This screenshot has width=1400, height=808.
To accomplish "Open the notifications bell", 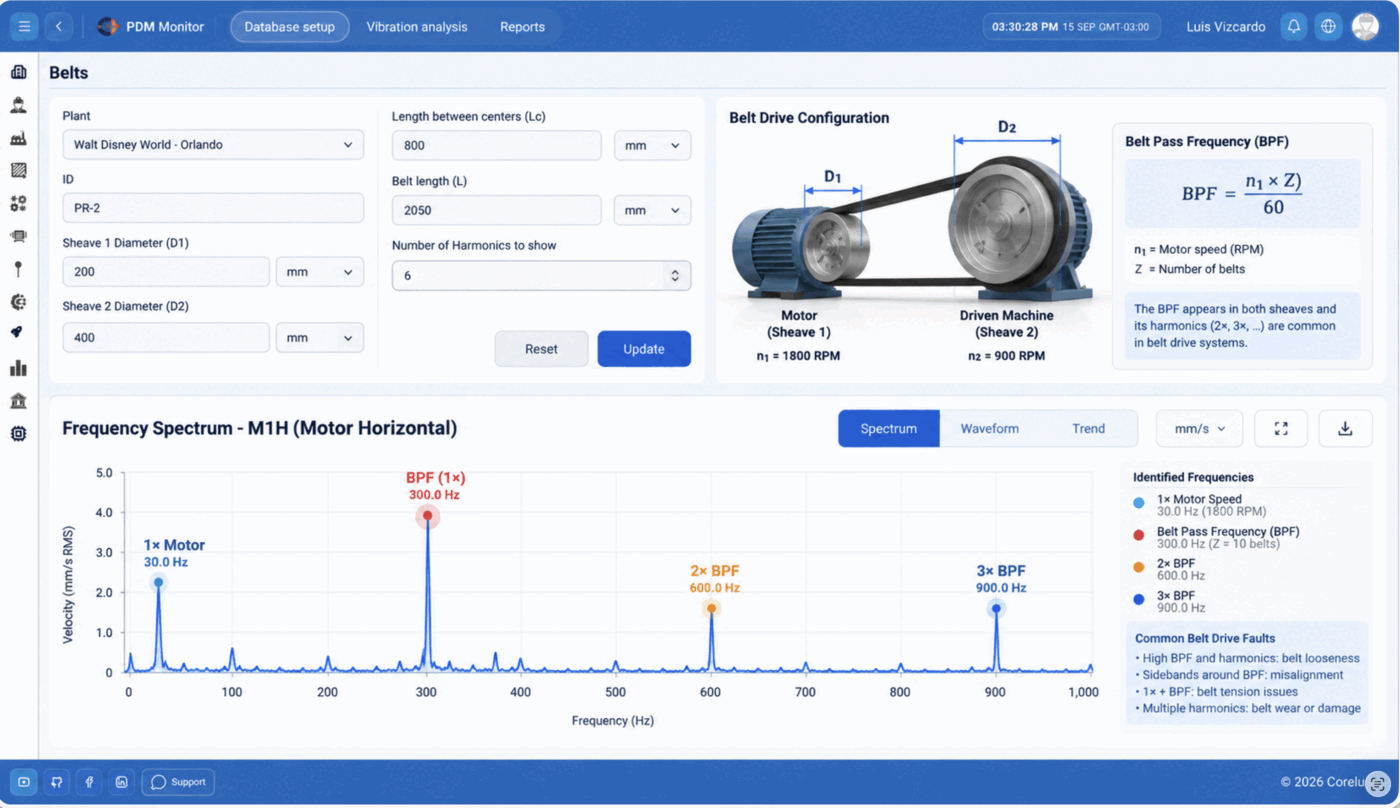I will (x=1294, y=27).
